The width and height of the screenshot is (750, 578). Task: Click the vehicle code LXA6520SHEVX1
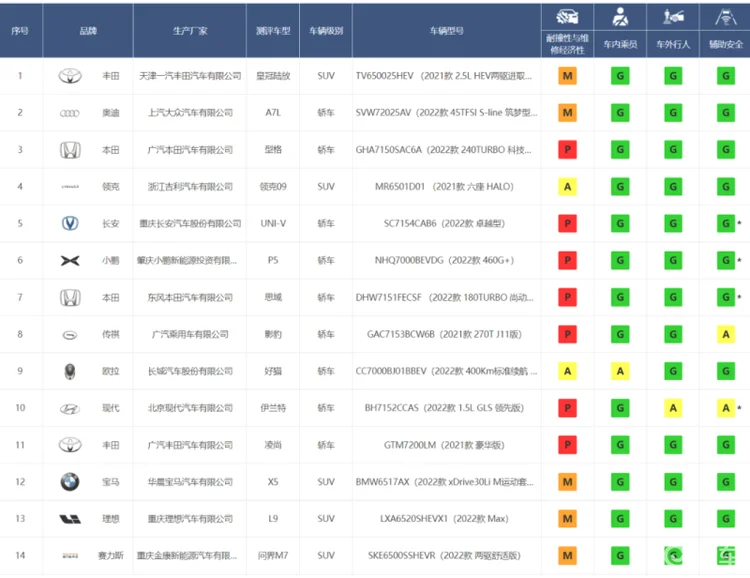pyautogui.click(x=414, y=519)
